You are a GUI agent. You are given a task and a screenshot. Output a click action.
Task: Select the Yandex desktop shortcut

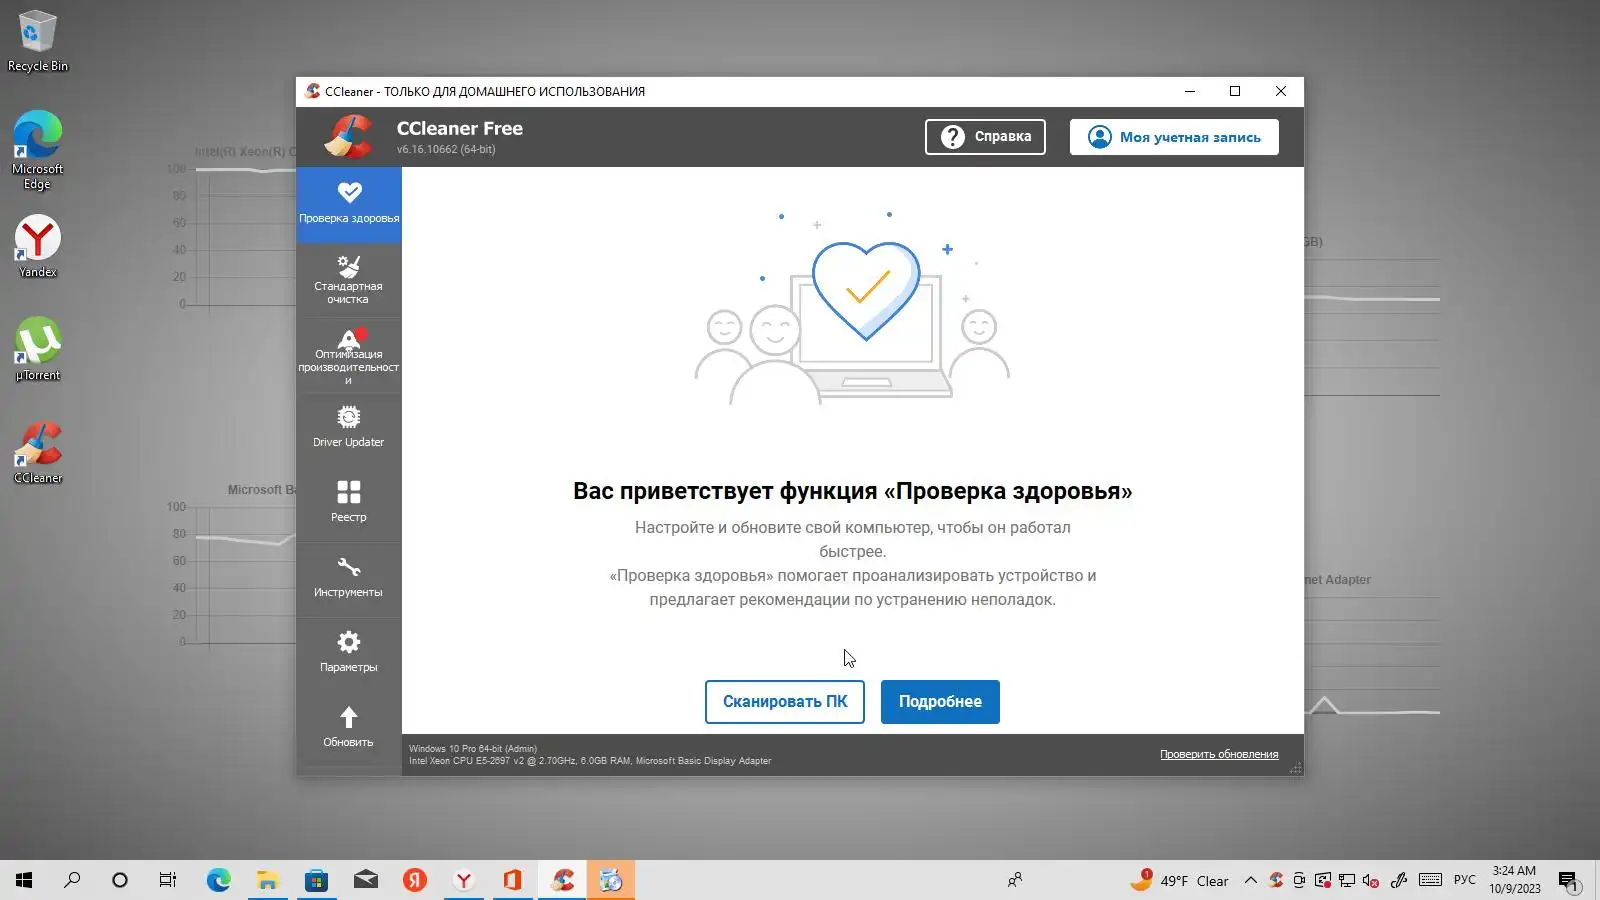(38, 247)
